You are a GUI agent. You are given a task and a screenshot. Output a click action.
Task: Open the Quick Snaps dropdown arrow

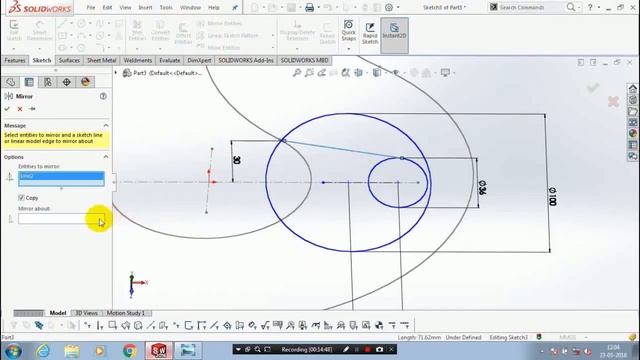(x=349, y=49)
